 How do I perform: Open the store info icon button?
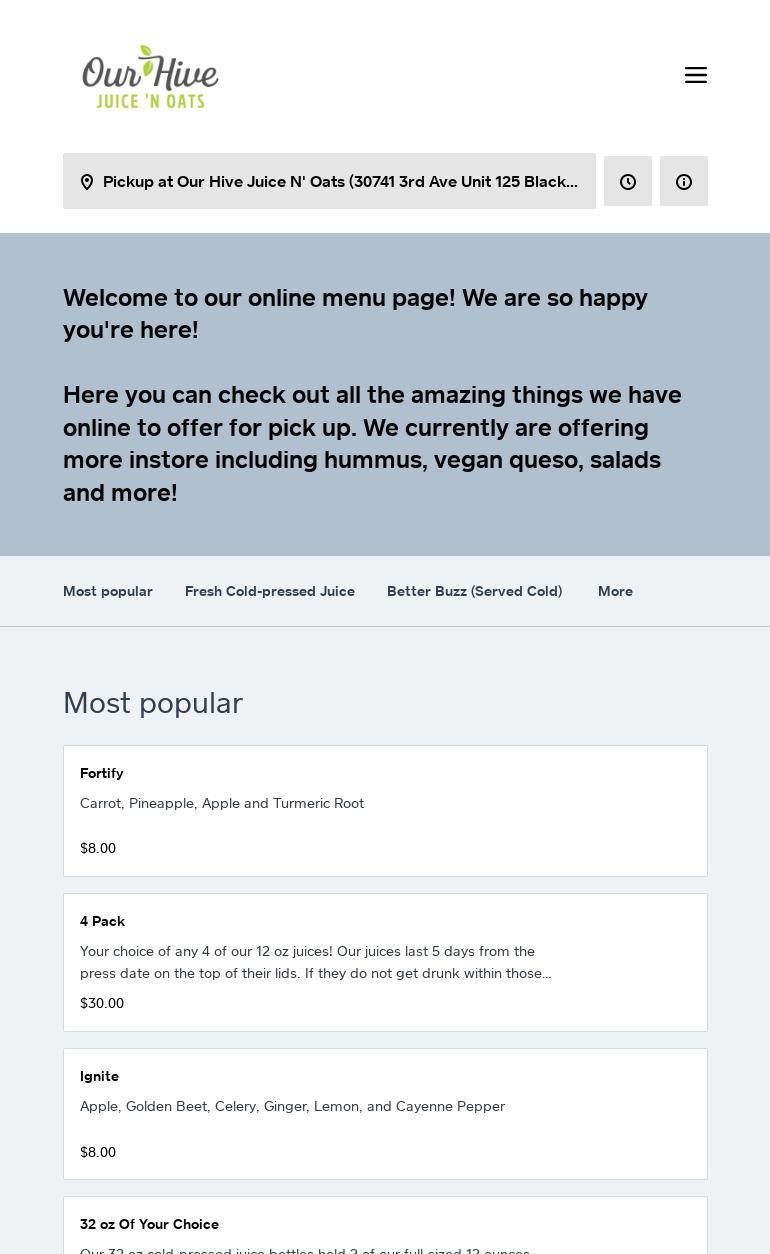(684, 182)
